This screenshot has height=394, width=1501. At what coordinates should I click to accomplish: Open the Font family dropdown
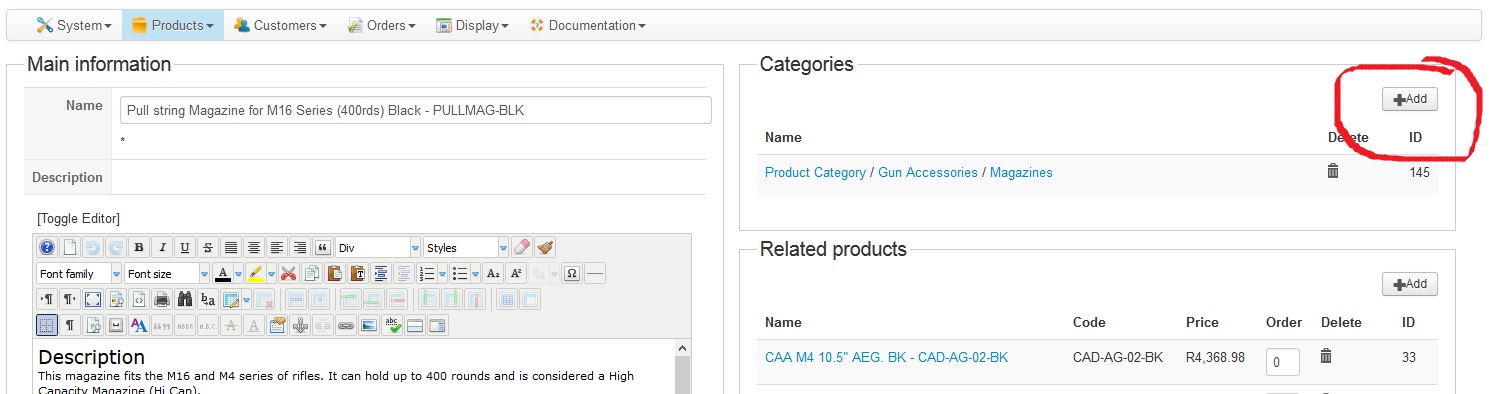pos(80,273)
